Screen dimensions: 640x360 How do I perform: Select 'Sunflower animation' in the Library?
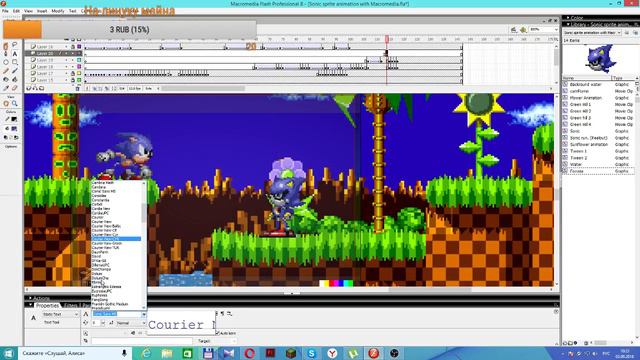click(589, 144)
